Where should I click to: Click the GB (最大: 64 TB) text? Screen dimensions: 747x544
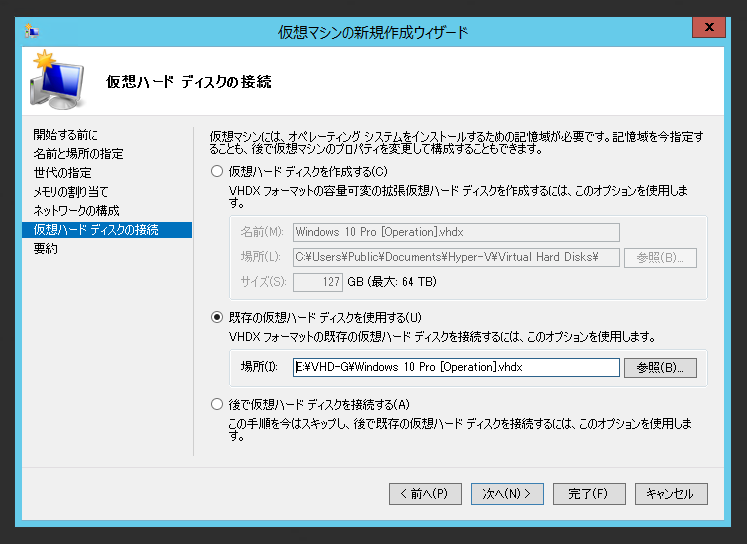pos(392,282)
